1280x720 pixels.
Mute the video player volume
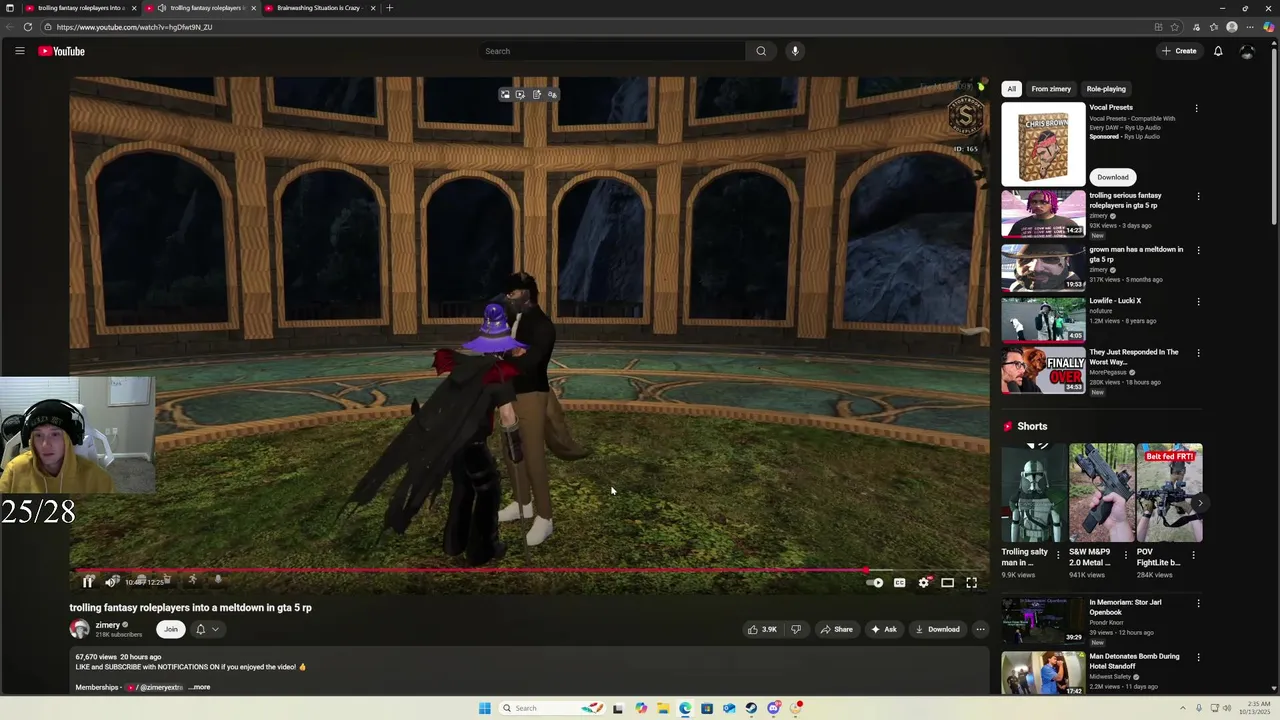(112, 582)
